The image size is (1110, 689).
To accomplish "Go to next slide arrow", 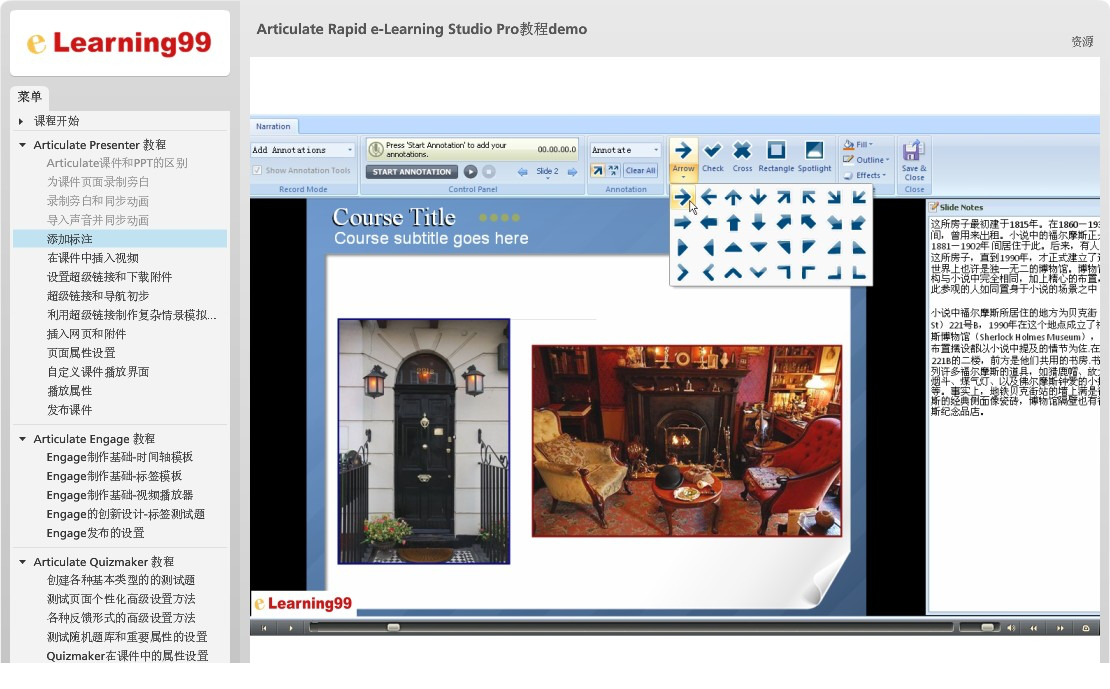I will (573, 172).
